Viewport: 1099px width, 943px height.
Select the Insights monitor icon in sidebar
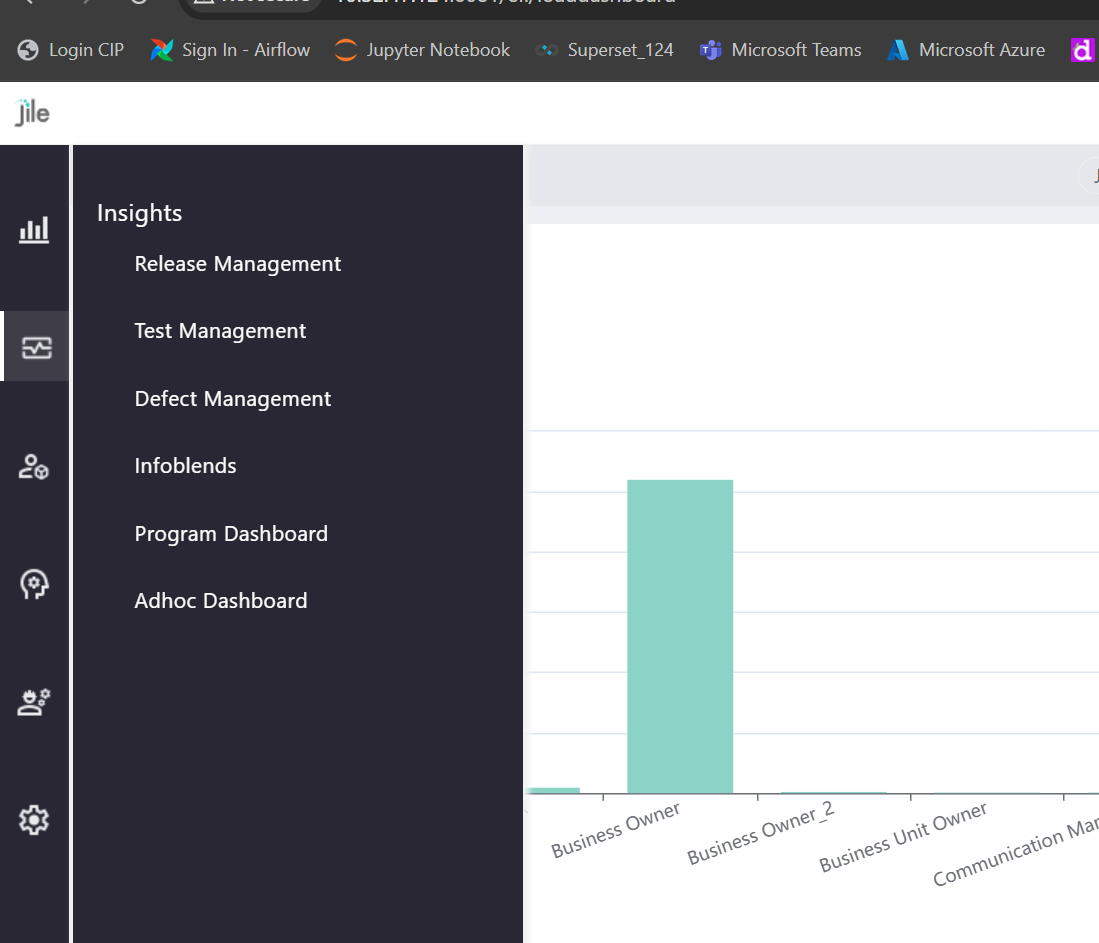36,347
